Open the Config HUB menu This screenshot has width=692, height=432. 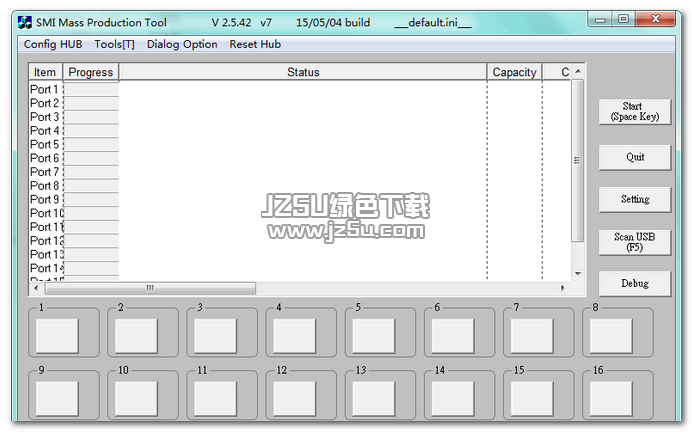pos(53,44)
